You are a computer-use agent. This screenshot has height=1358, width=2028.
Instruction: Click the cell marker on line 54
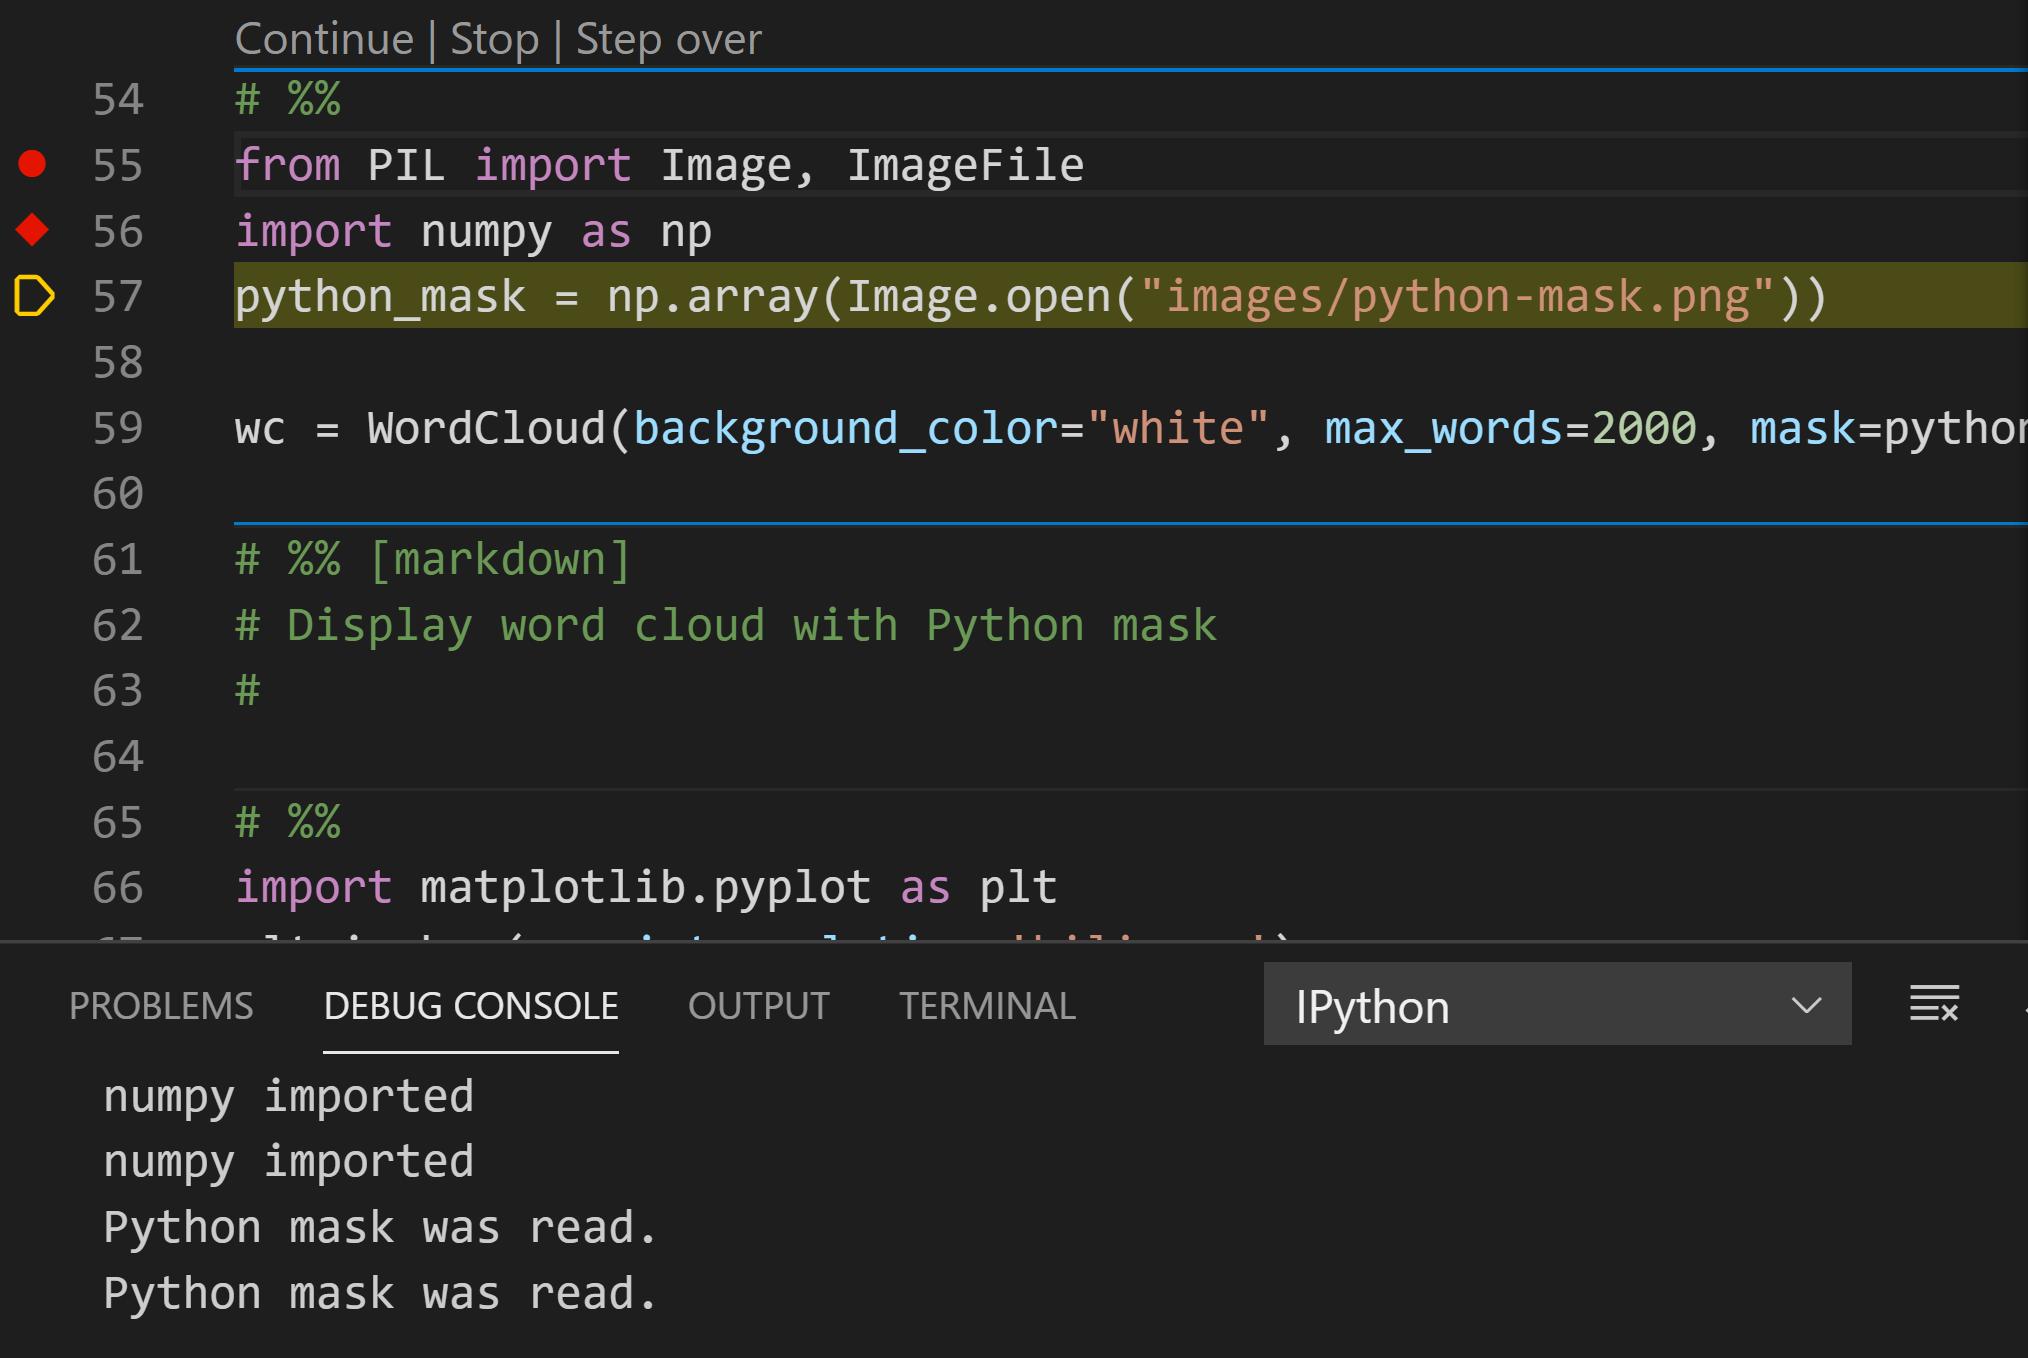(288, 99)
